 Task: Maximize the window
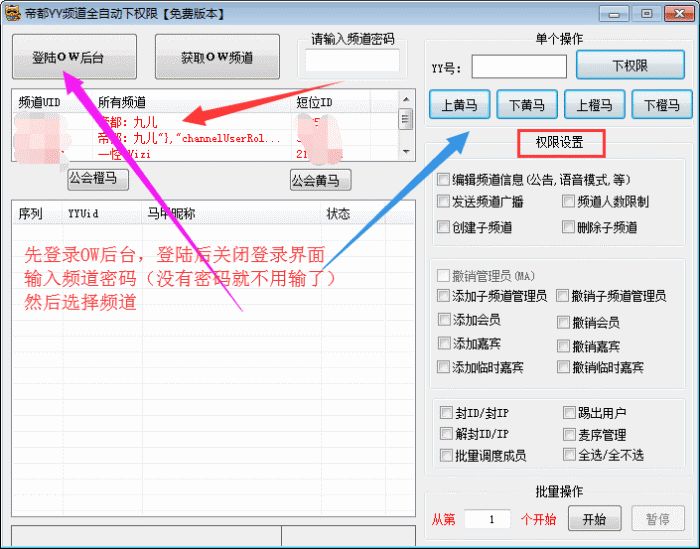(646, 14)
